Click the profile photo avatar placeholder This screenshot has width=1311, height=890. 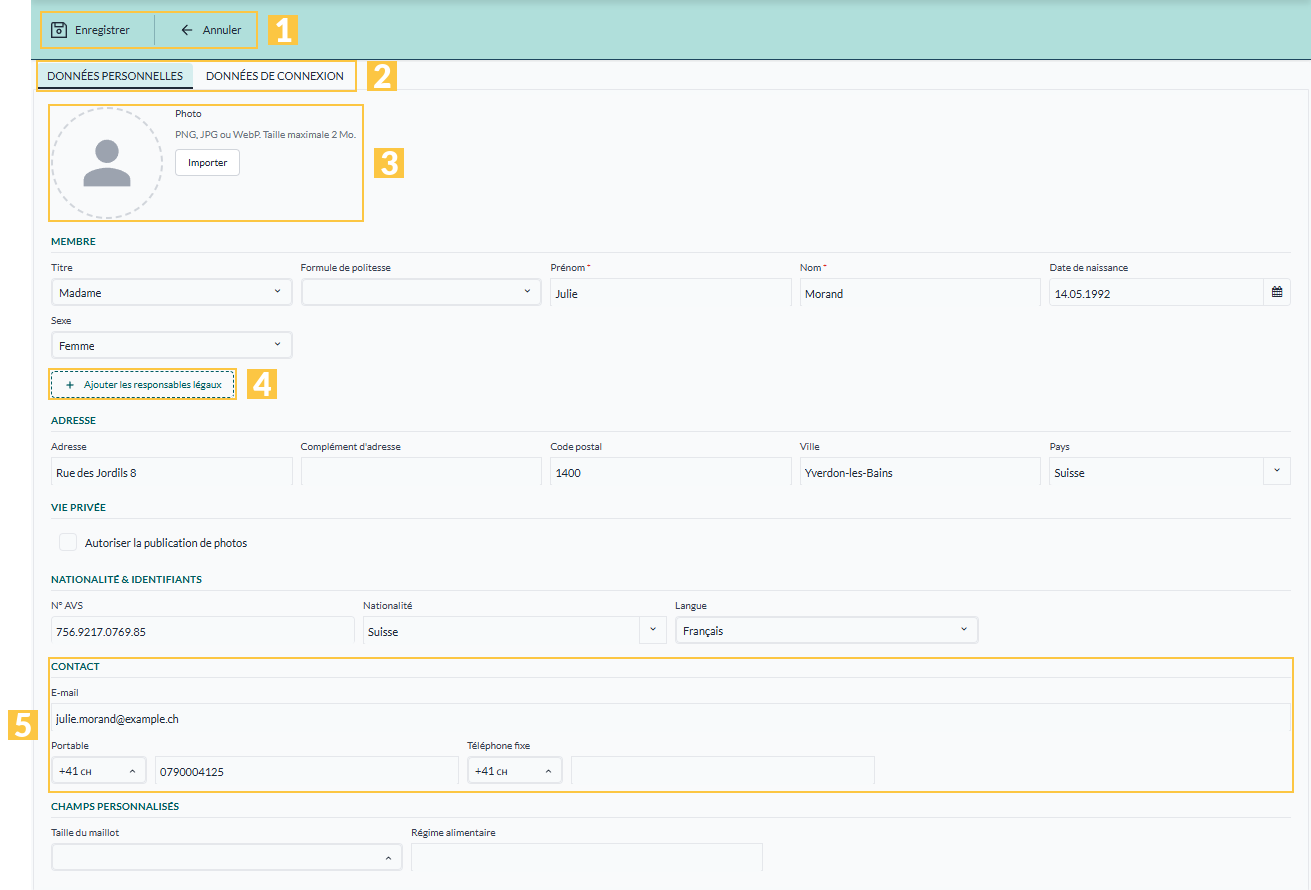pos(107,163)
